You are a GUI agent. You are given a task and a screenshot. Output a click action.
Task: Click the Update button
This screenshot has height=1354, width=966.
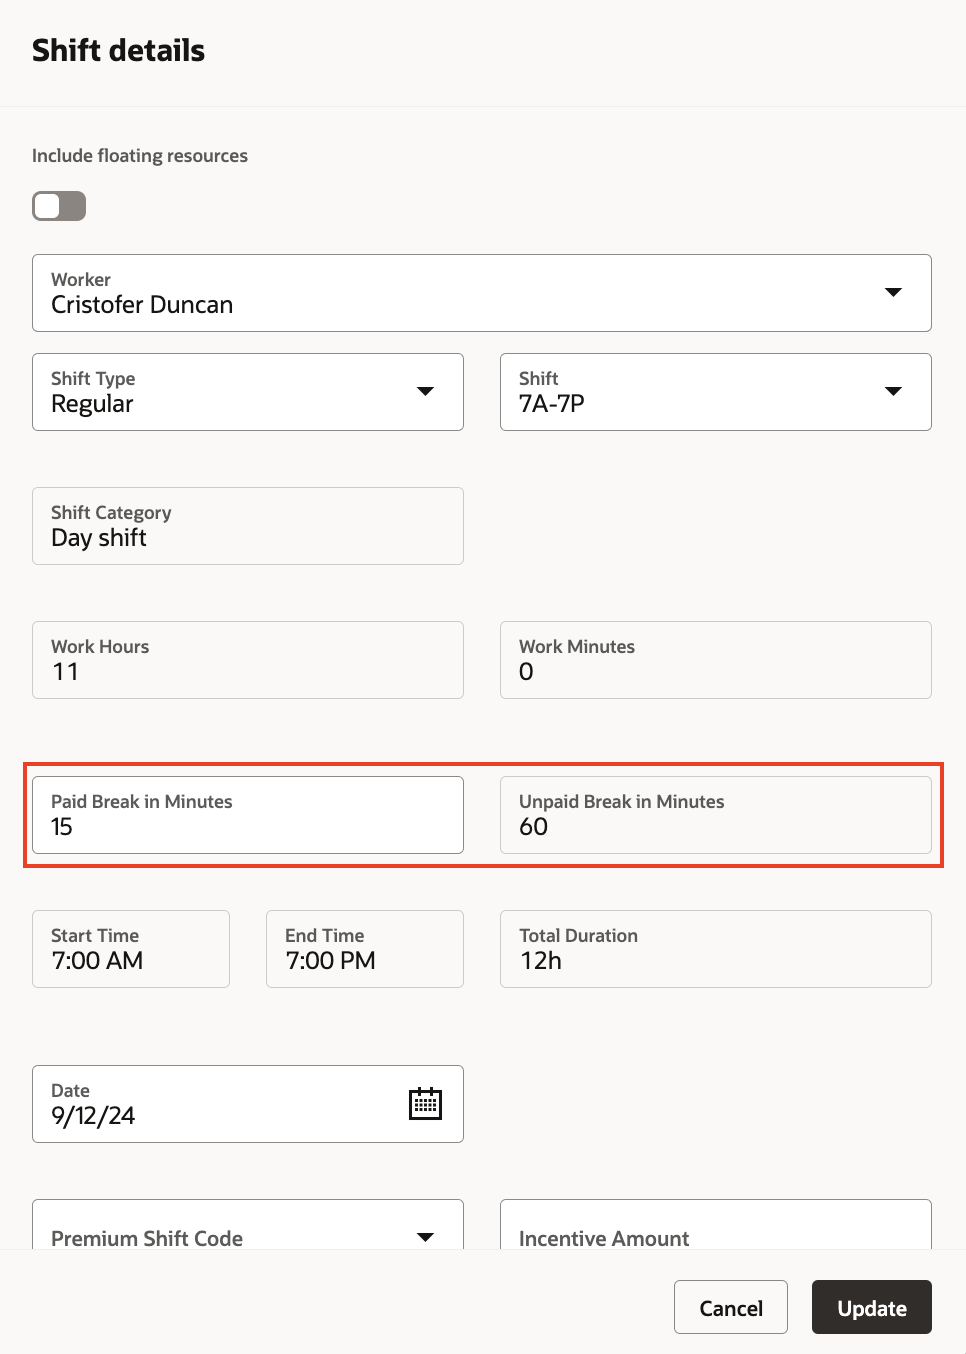click(x=871, y=1307)
